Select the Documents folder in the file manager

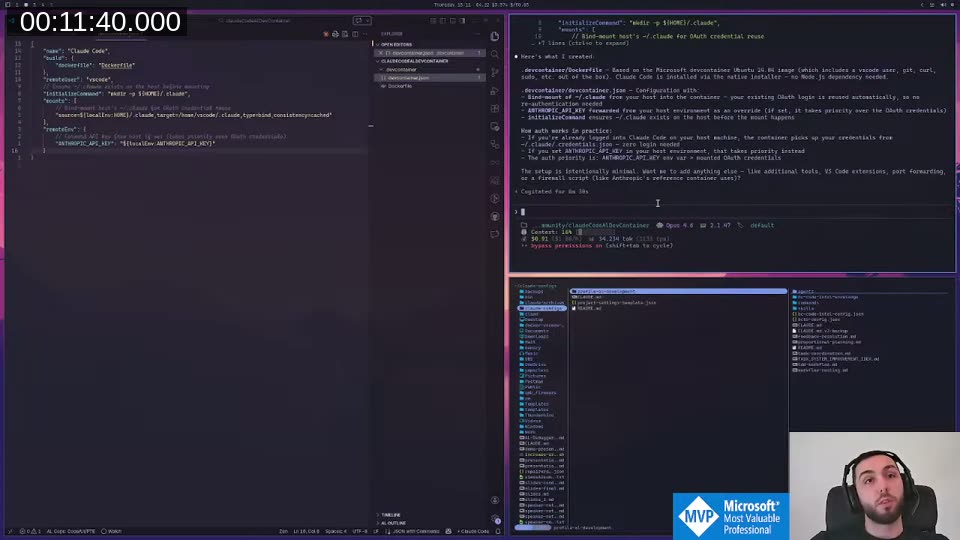click(x=533, y=331)
